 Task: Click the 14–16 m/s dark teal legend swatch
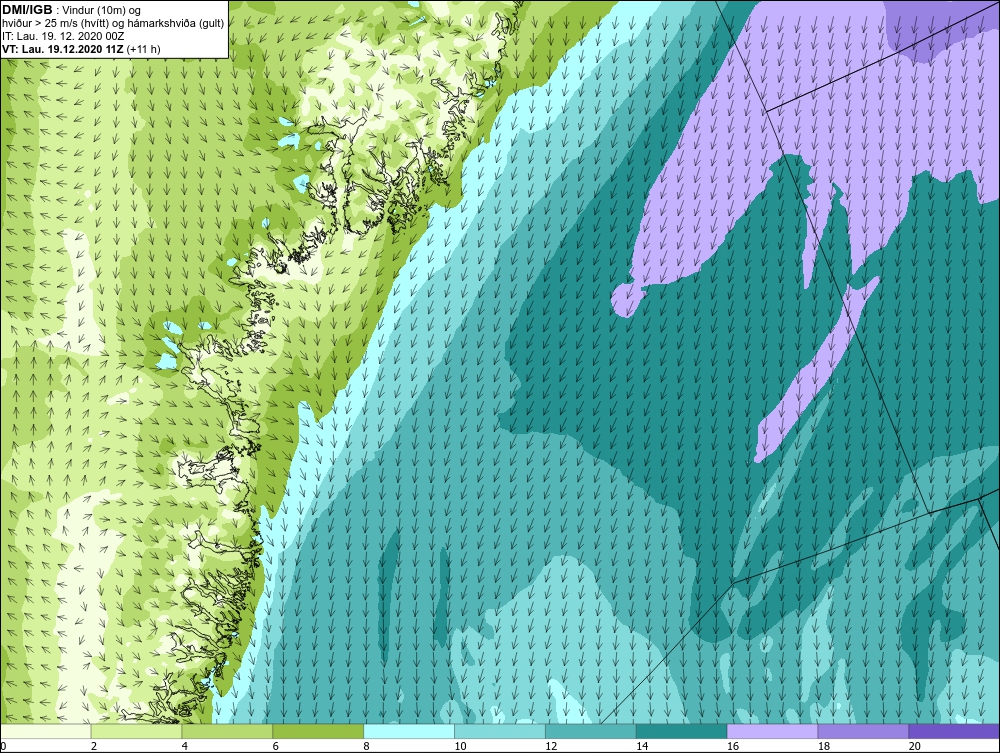(682, 731)
